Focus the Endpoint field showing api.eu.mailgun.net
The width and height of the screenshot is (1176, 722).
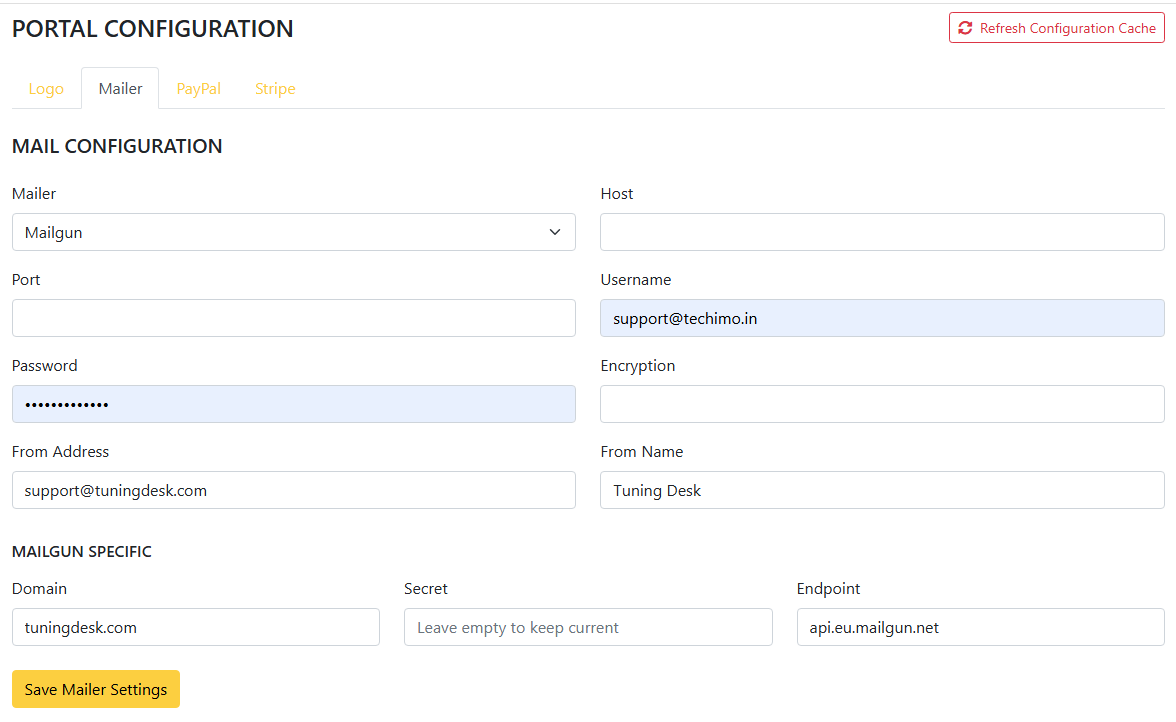click(x=980, y=627)
